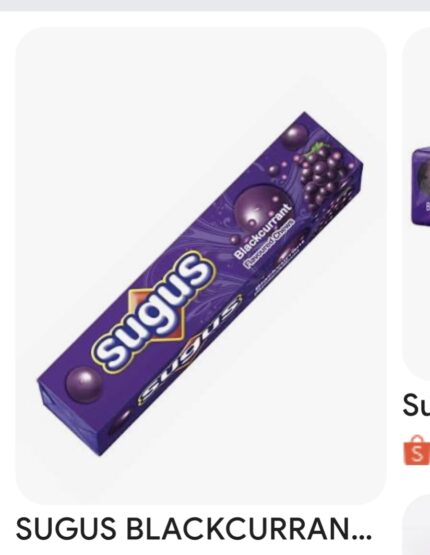The width and height of the screenshot is (430, 555).
Task: Click the gray bar at top of page
Action: pos(215,5)
